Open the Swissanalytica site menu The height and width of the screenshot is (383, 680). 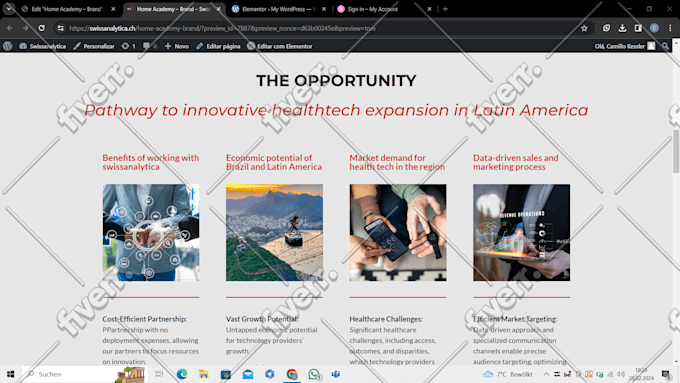(42, 46)
